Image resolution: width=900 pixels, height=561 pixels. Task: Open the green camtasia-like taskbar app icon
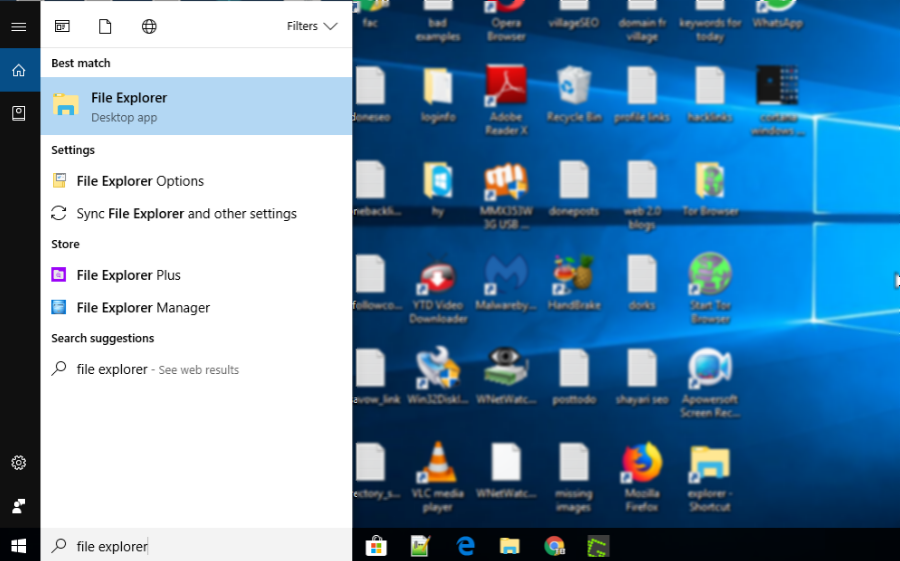click(598, 545)
